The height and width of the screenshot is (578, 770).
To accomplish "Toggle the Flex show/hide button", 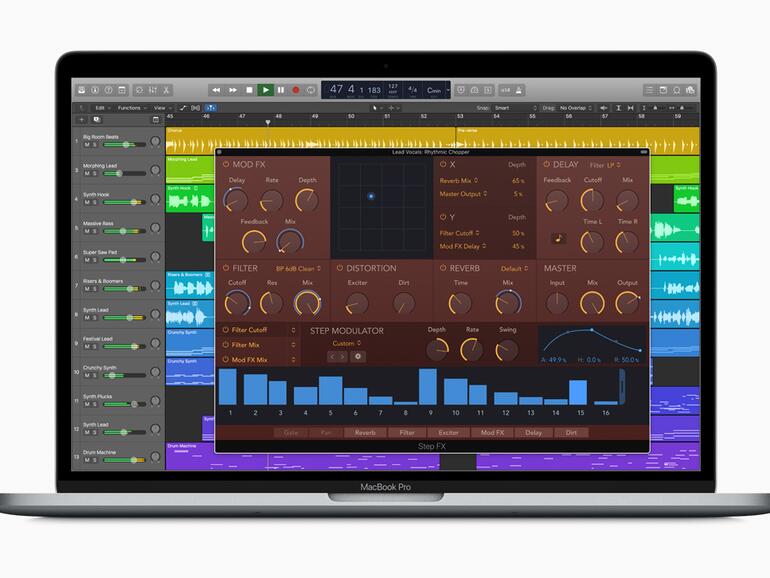I will pos(195,108).
